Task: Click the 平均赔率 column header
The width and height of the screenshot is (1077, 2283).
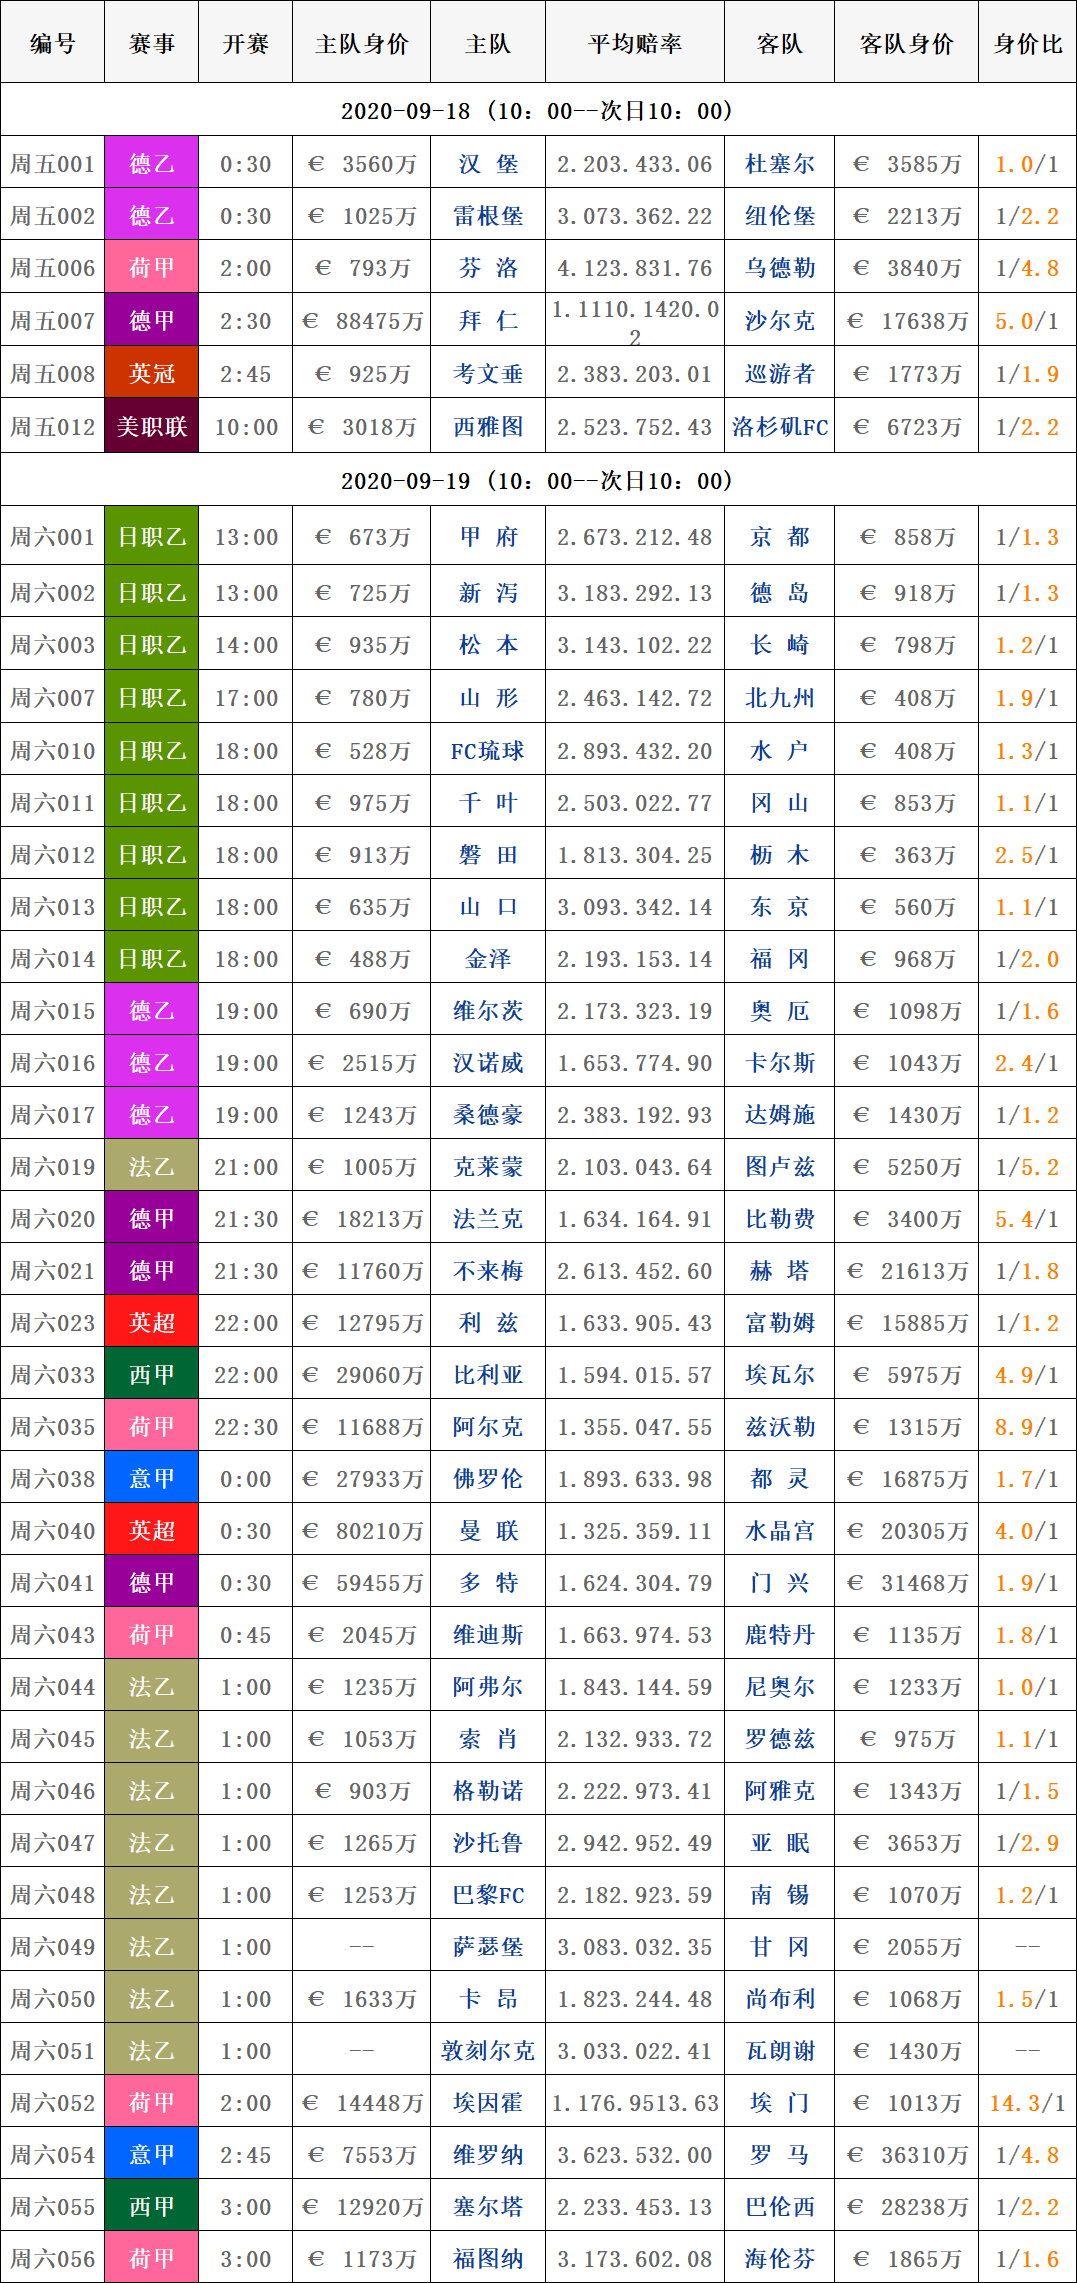Action: click(x=634, y=44)
